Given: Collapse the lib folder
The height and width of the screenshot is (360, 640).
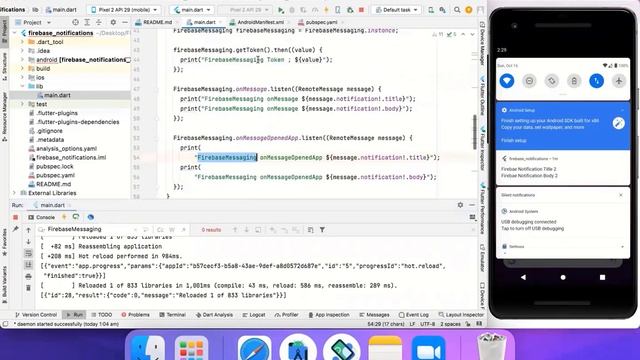Looking at the screenshot, I should (x=22, y=86).
